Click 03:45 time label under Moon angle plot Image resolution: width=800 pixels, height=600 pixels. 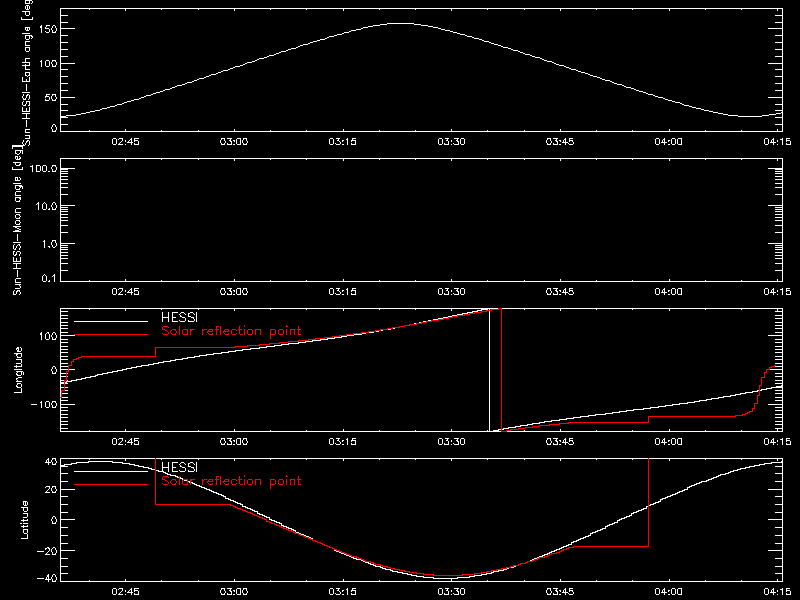coord(560,292)
